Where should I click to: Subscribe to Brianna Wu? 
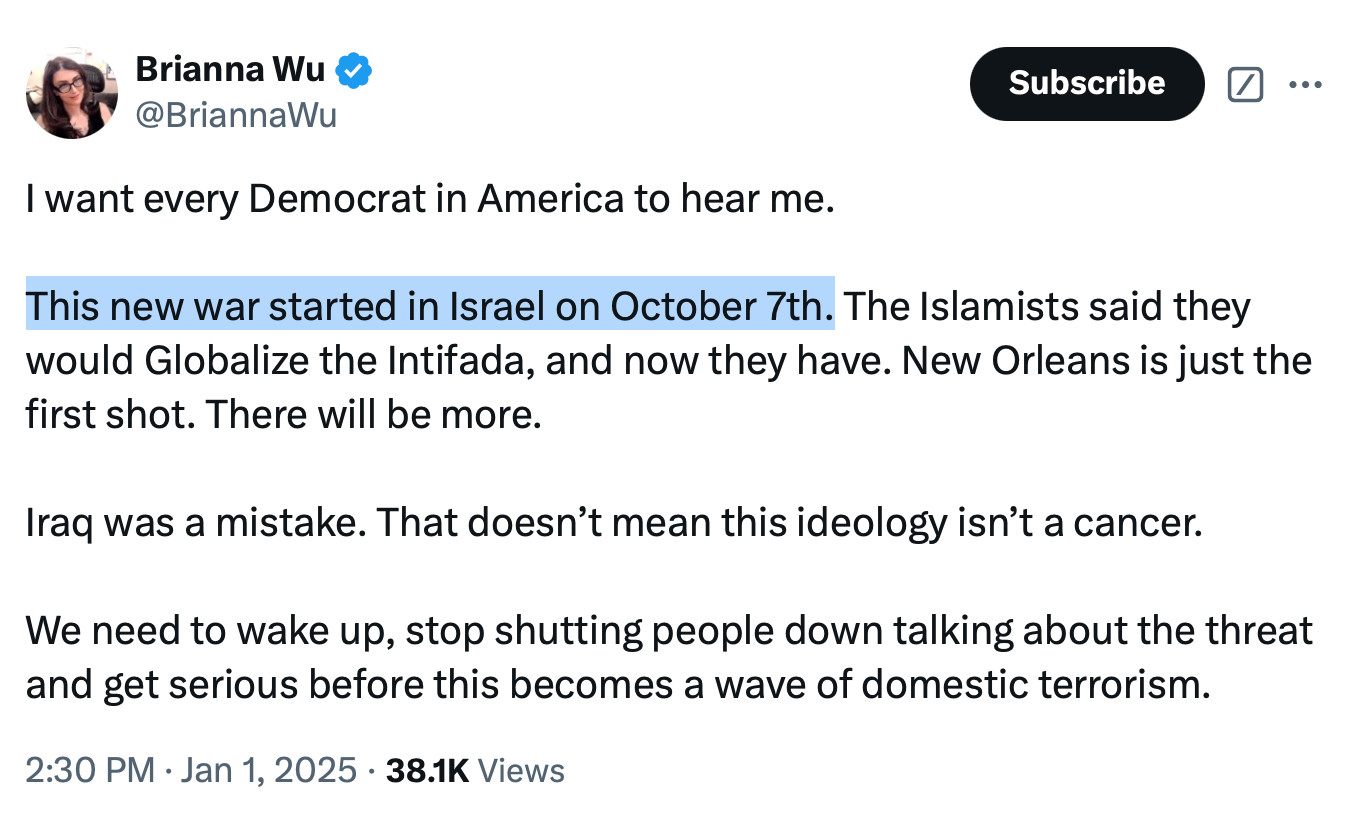pyautogui.click(x=1087, y=83)
